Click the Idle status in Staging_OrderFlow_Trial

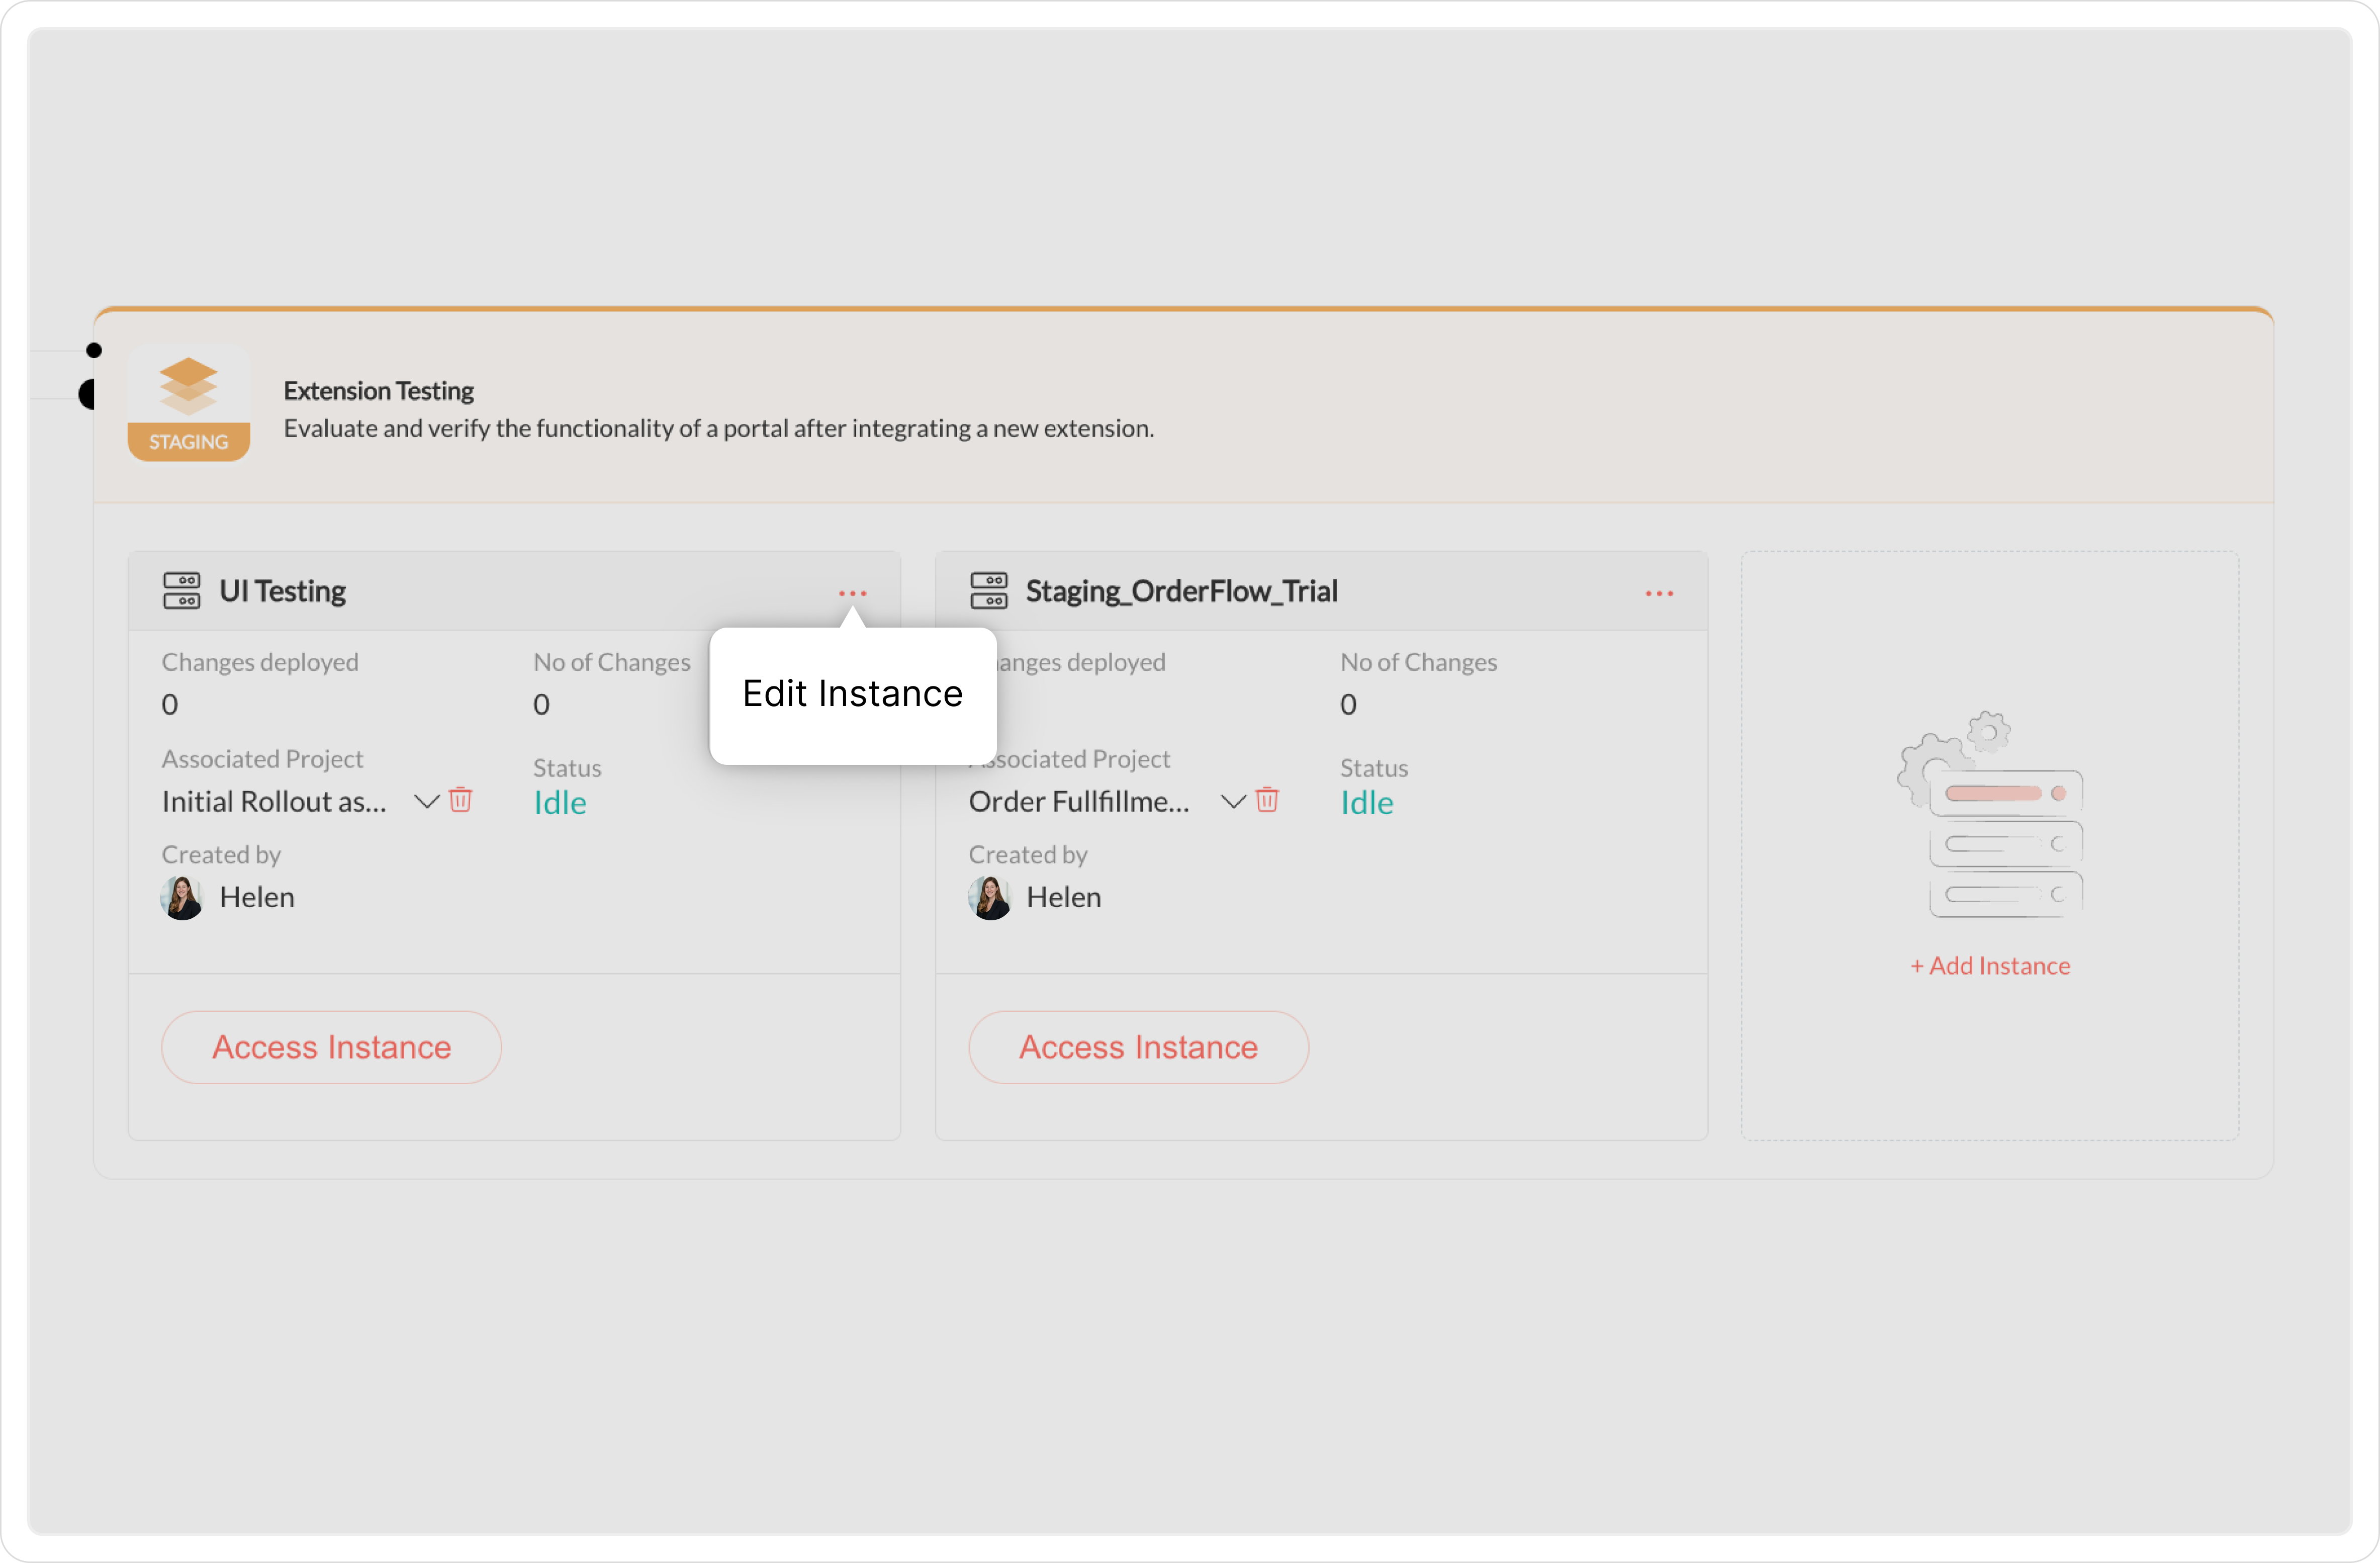(1366, 803)
